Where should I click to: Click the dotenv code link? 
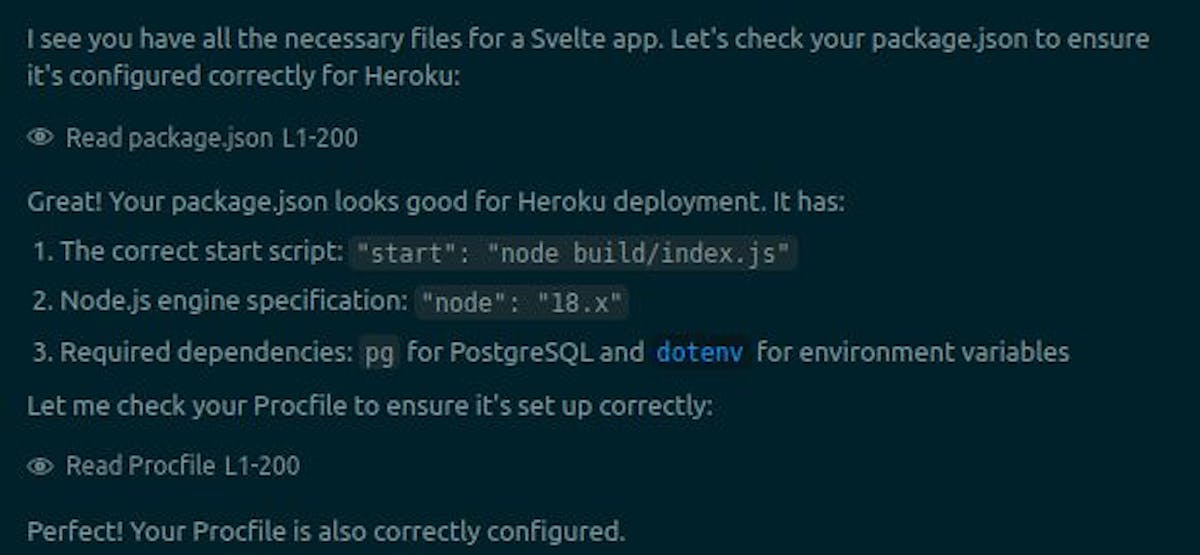[700, 352]
